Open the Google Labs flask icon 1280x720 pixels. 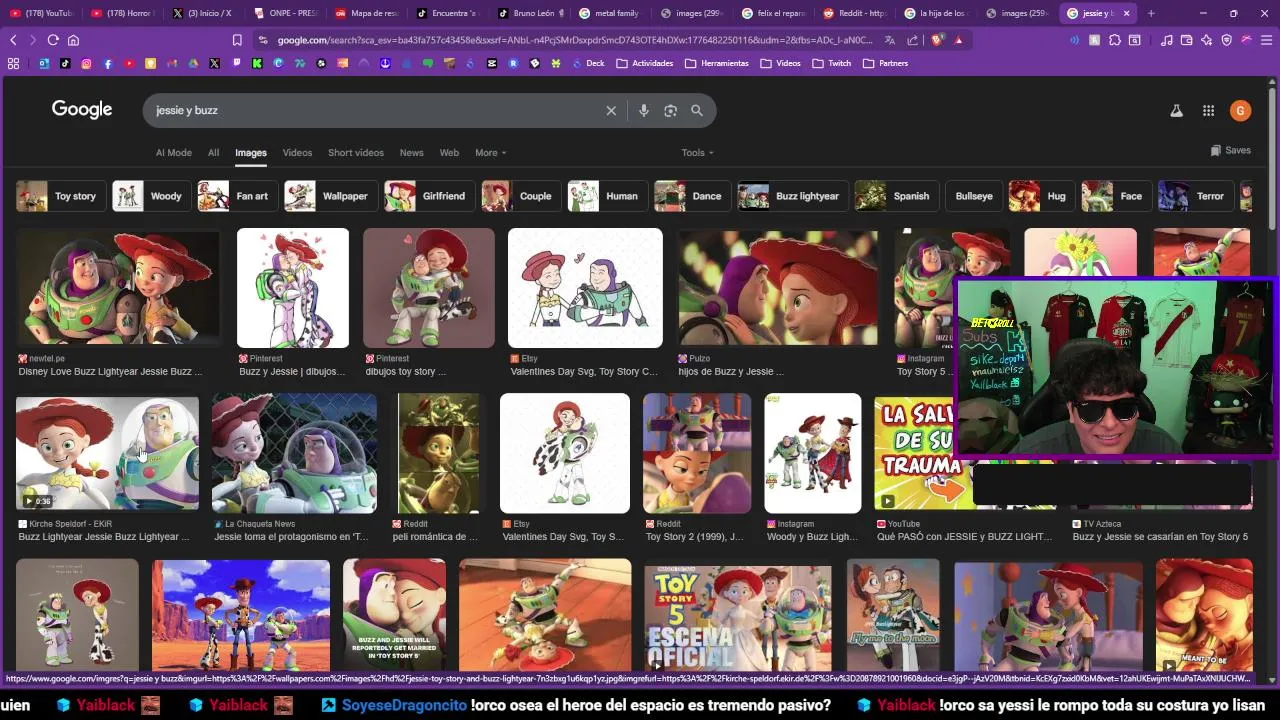tap(1177, 111)
